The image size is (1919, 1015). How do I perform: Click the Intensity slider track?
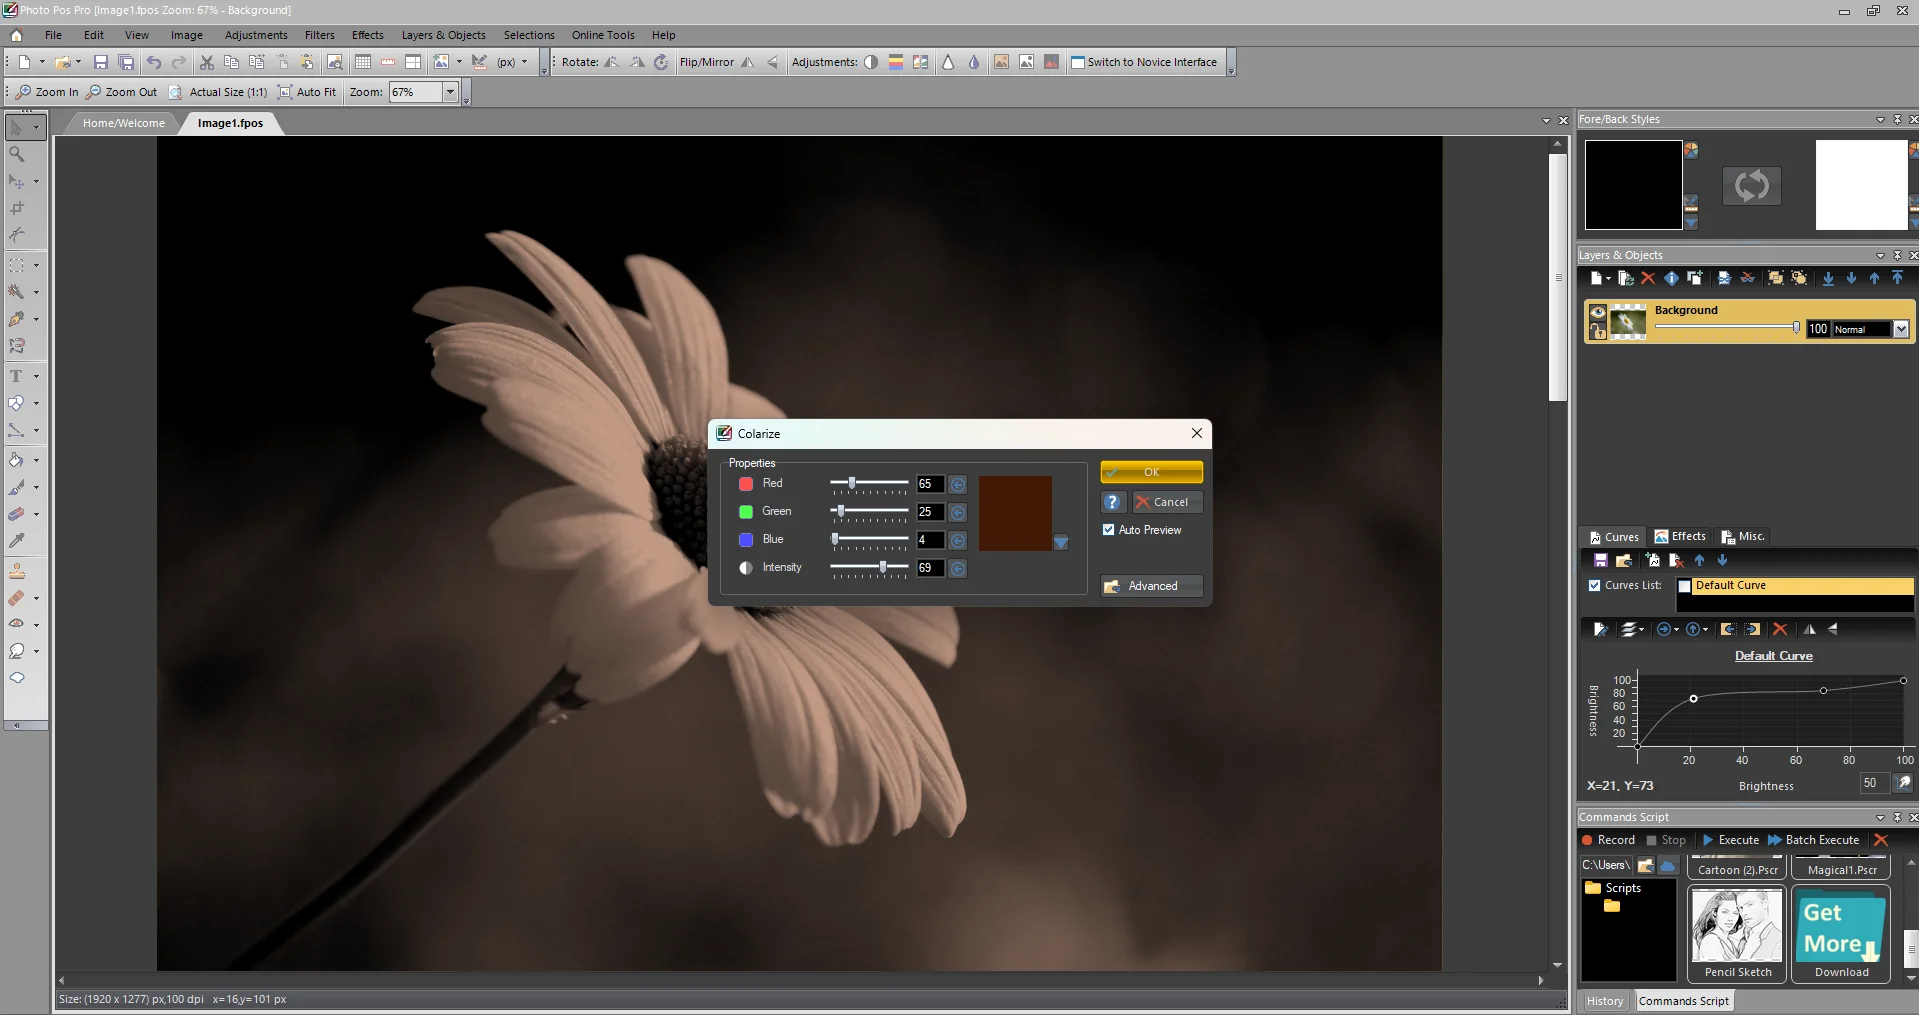point(868,568)
